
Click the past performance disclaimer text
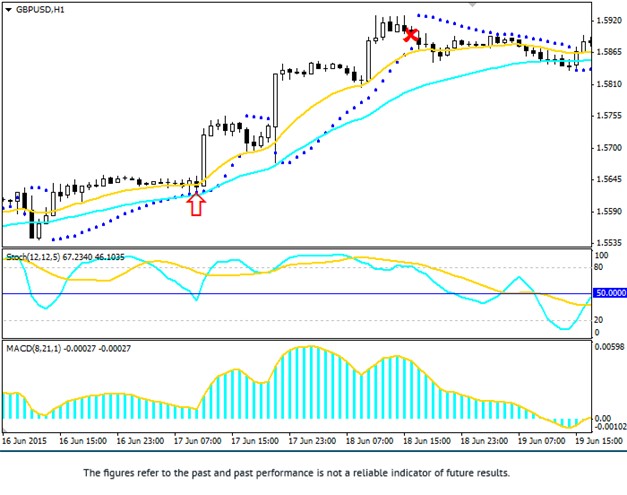(x=297, y=473)
